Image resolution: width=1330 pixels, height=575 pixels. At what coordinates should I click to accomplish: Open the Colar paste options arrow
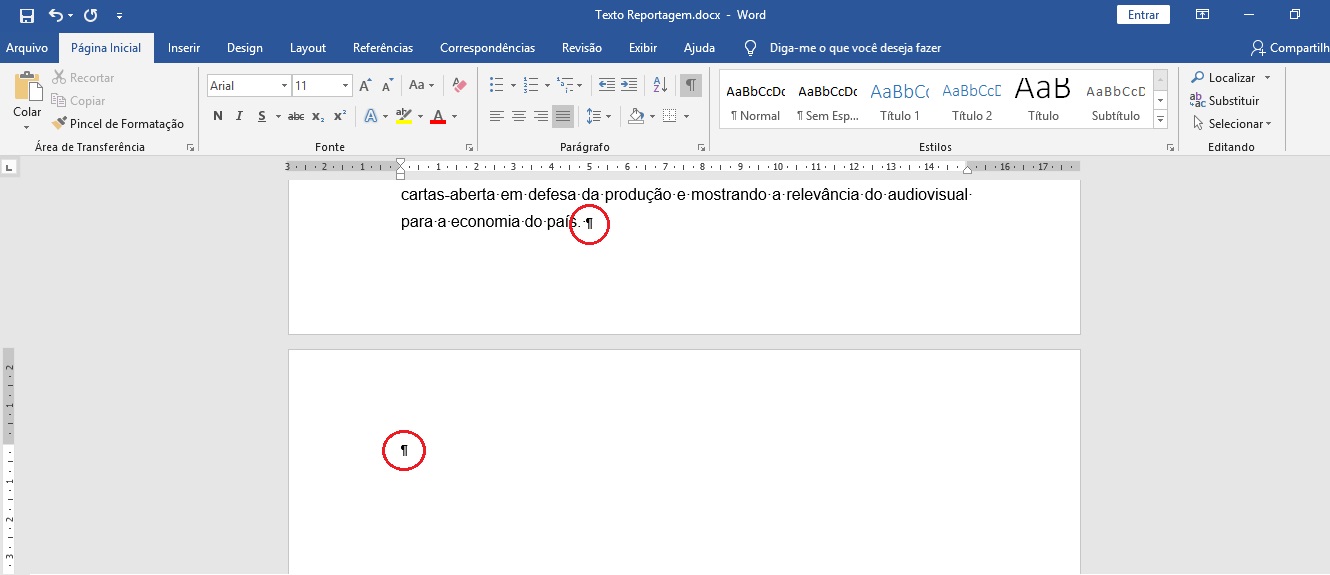pyautogui.click(x=27, y=126)
